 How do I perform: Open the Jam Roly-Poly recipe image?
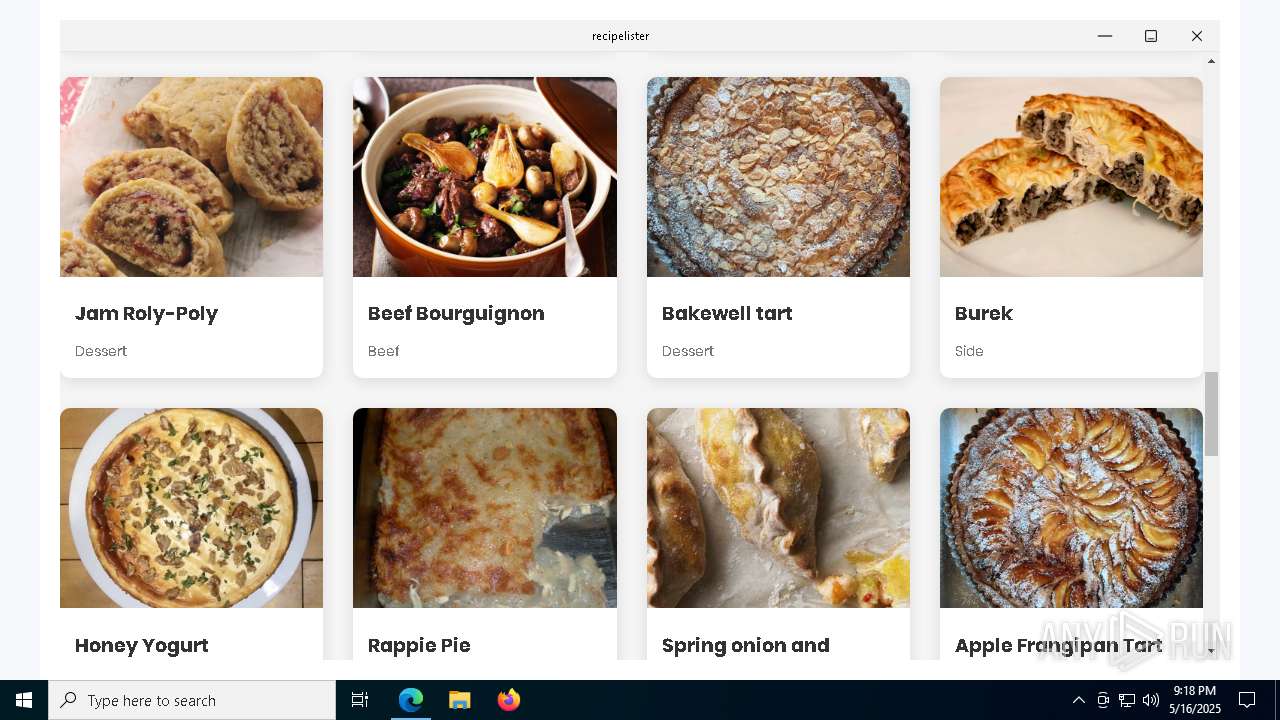191,177
